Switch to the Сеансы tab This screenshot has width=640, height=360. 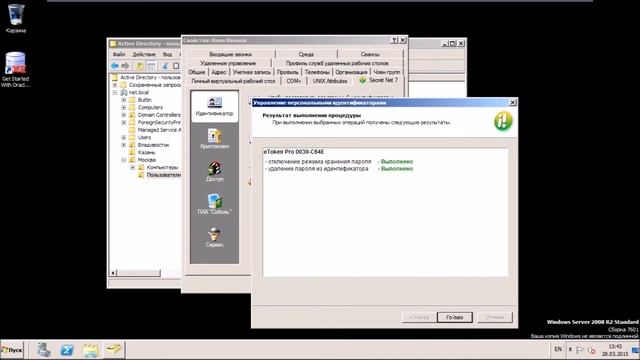(370, 54)
